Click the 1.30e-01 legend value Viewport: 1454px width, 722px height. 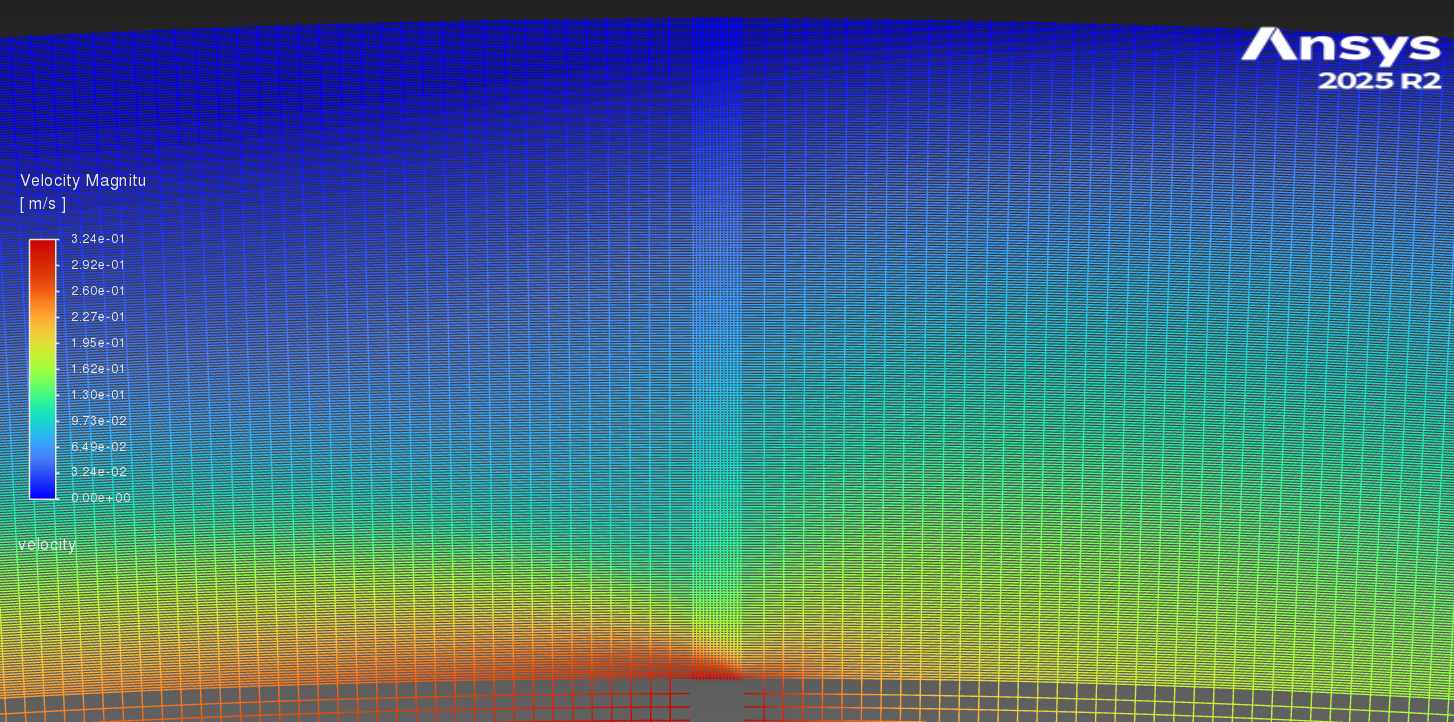[x=98, y=395]
